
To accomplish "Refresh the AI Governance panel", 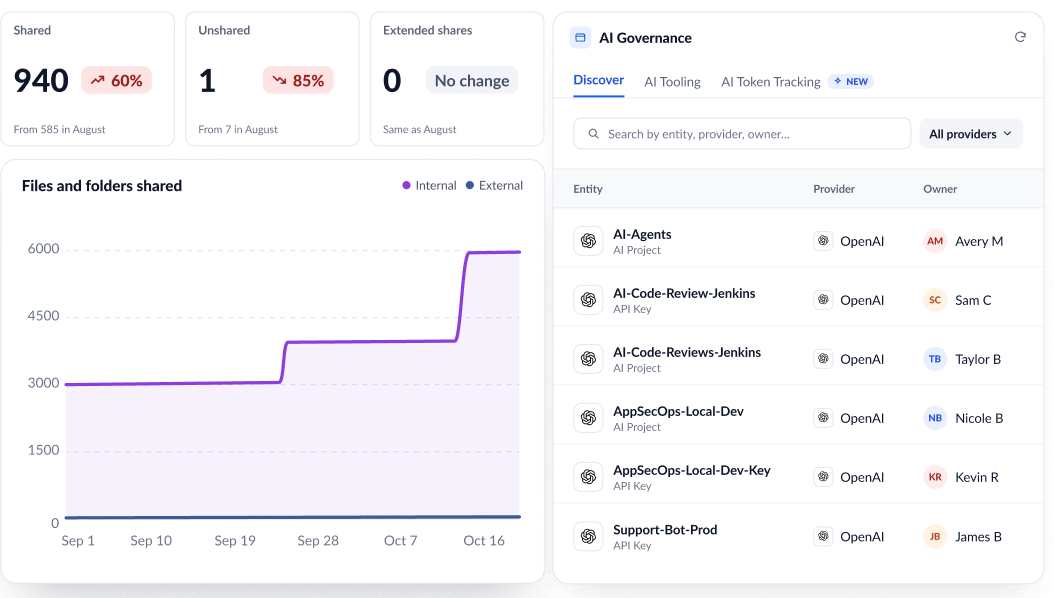I will point(1020,37).
